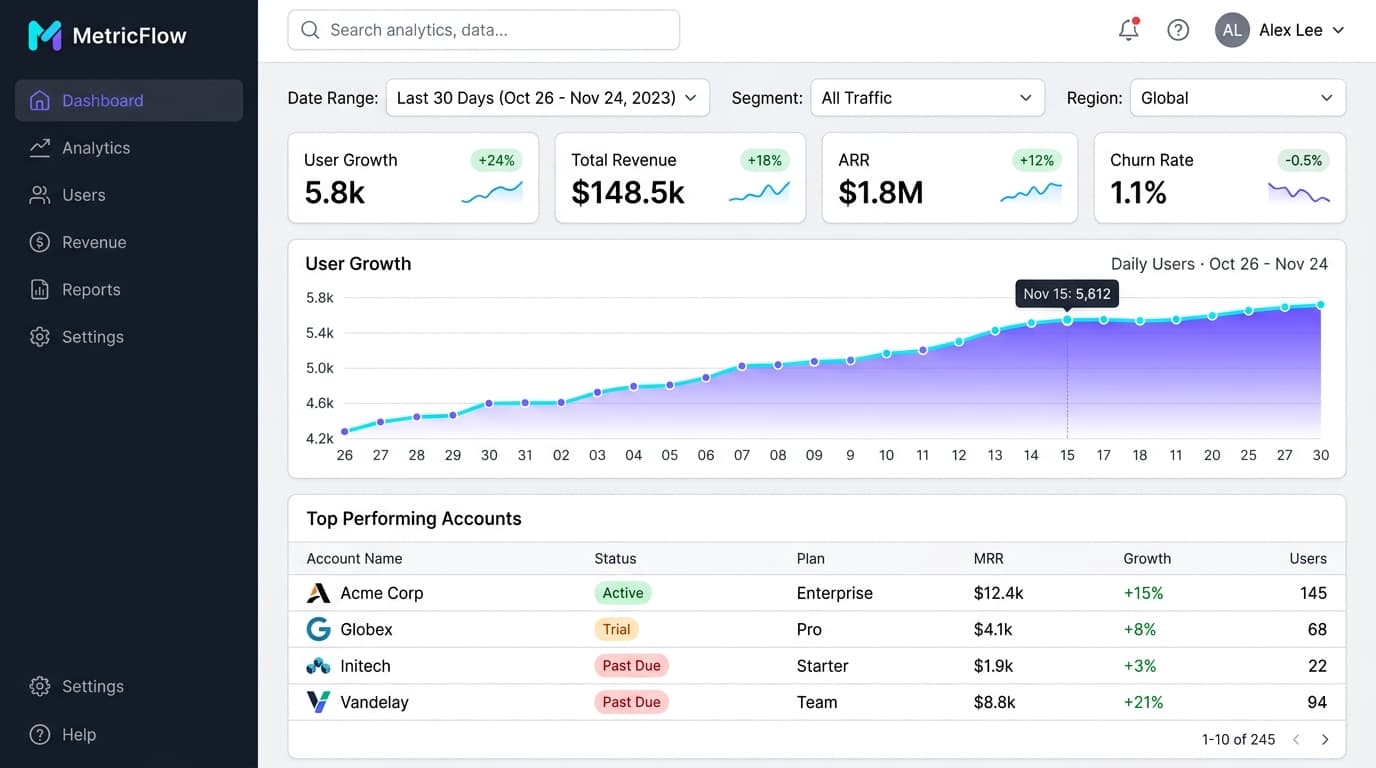Click the gear icon beside upper Settings
Viewport: 1376px width, 768px height.
click(x=40, y=337)
